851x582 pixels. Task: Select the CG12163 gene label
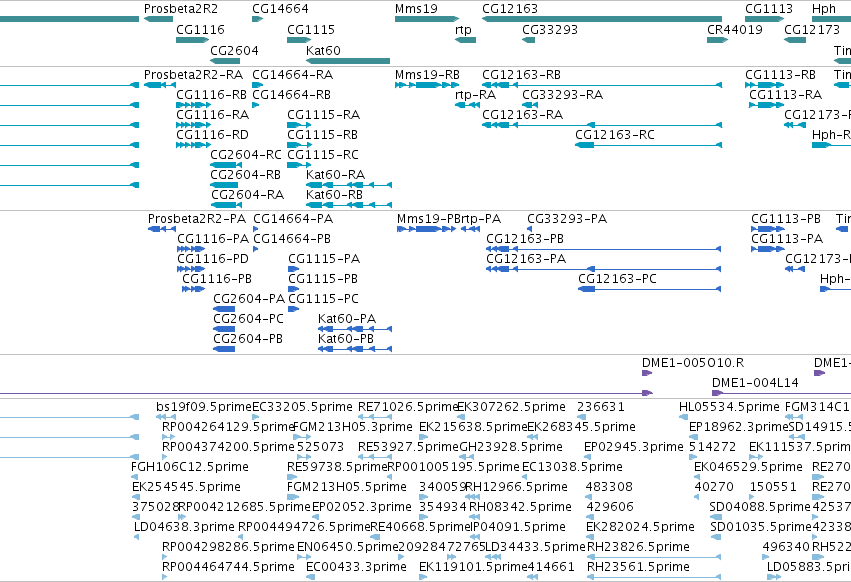pyautogui.click(x=510, y=9)
